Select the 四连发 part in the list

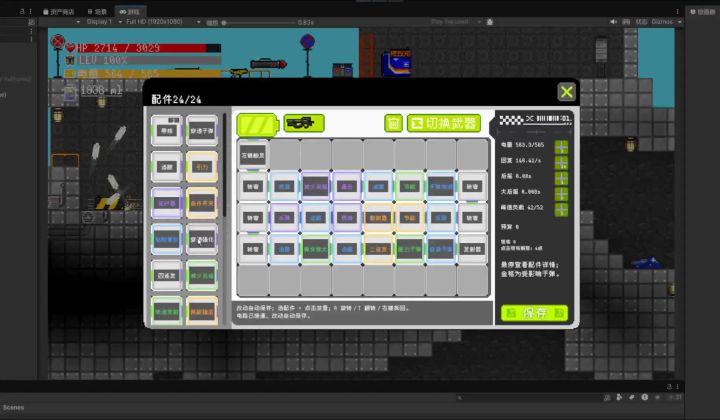click(x=167, y=276)
